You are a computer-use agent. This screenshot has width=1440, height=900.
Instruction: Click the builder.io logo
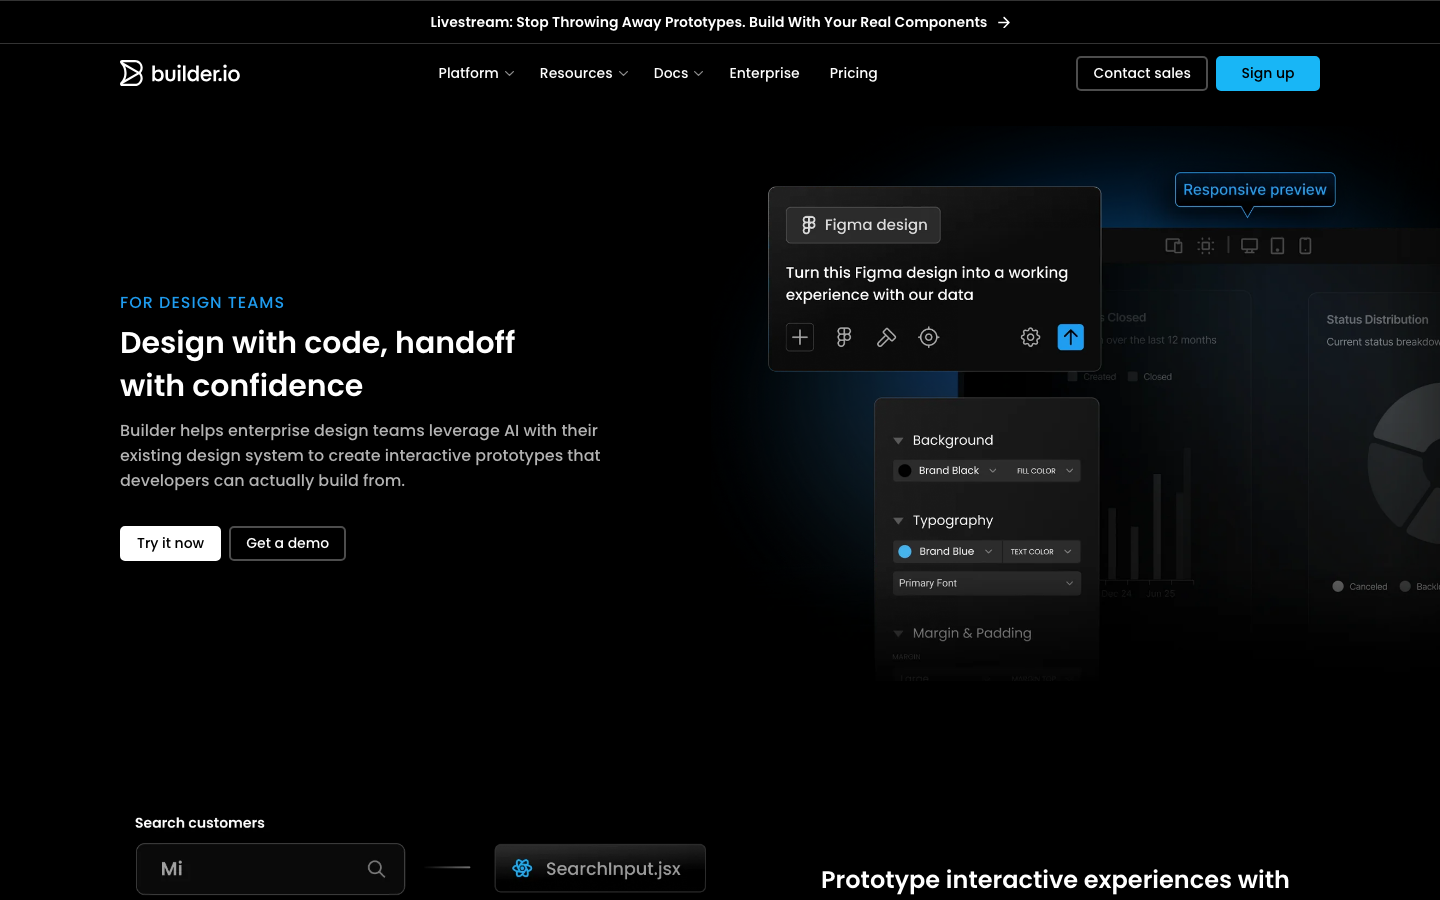[180, 73]
